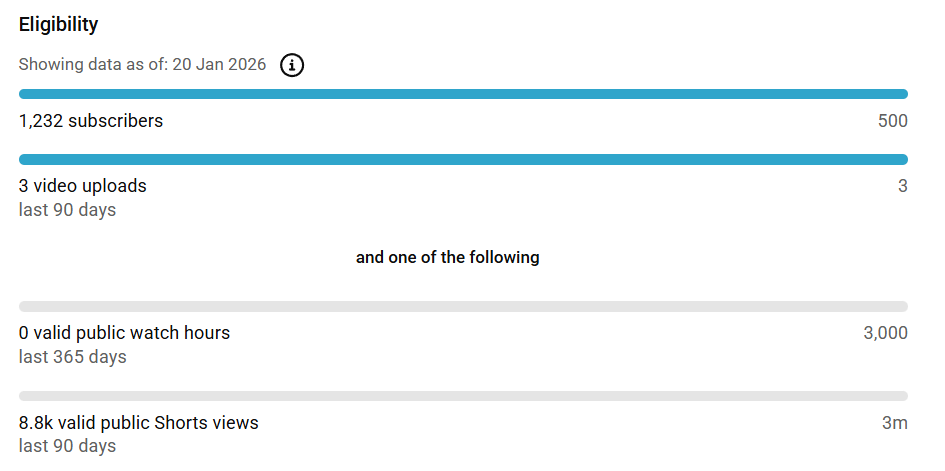Select the '8.8k valid public Shorts views' label
Image resolution: width=945 pixels, height=471 pixels.
pos(138,423)
